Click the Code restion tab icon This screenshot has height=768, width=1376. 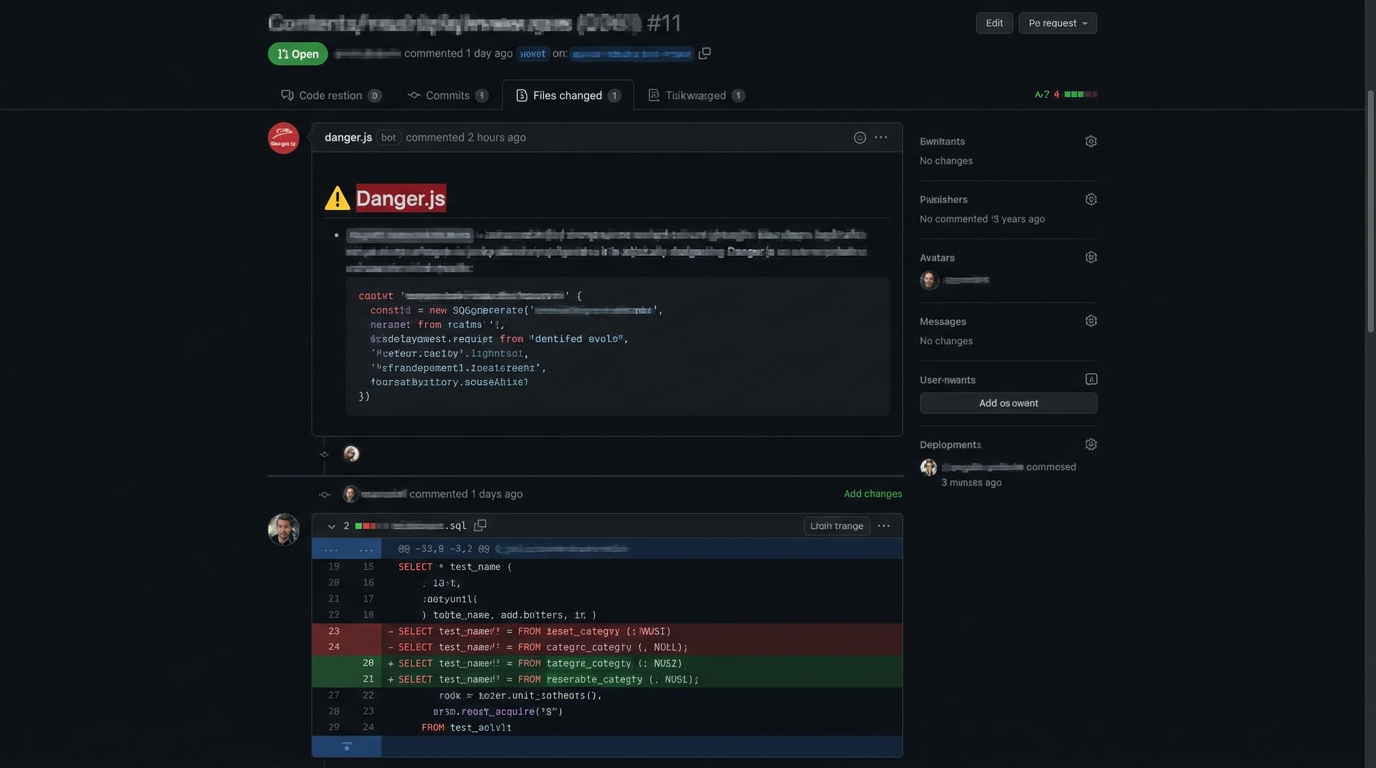tap(287, 95)
